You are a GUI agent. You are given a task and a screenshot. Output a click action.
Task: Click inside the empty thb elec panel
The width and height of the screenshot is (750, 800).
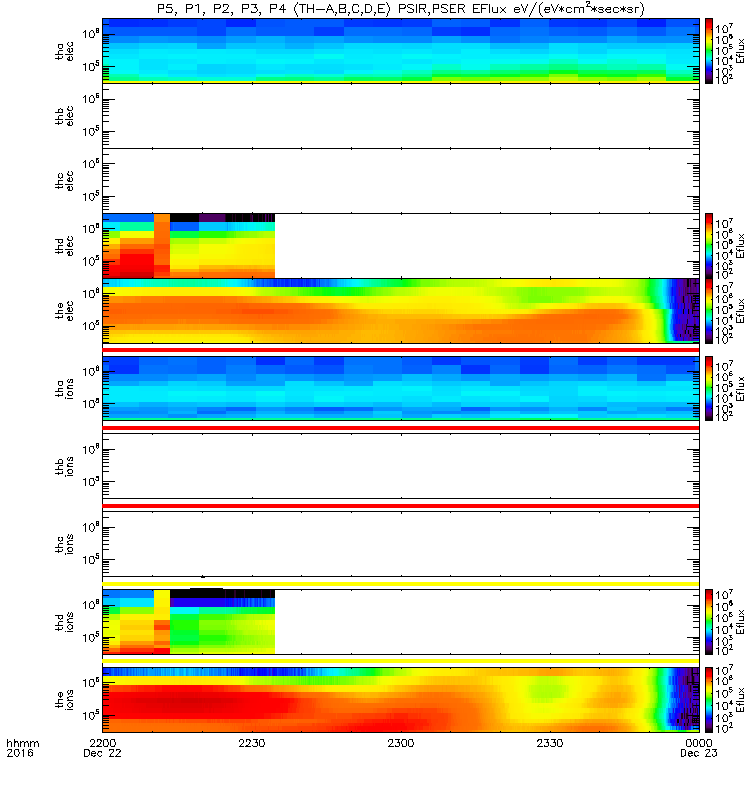tap(401, 116)
